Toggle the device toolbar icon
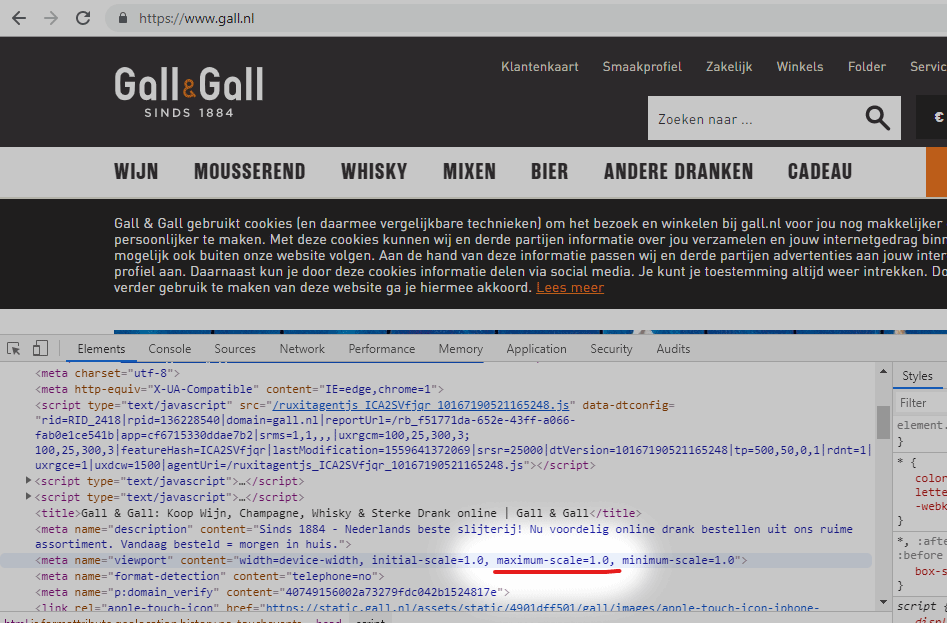This screenshot has height=623, width=947. point(40,348)
